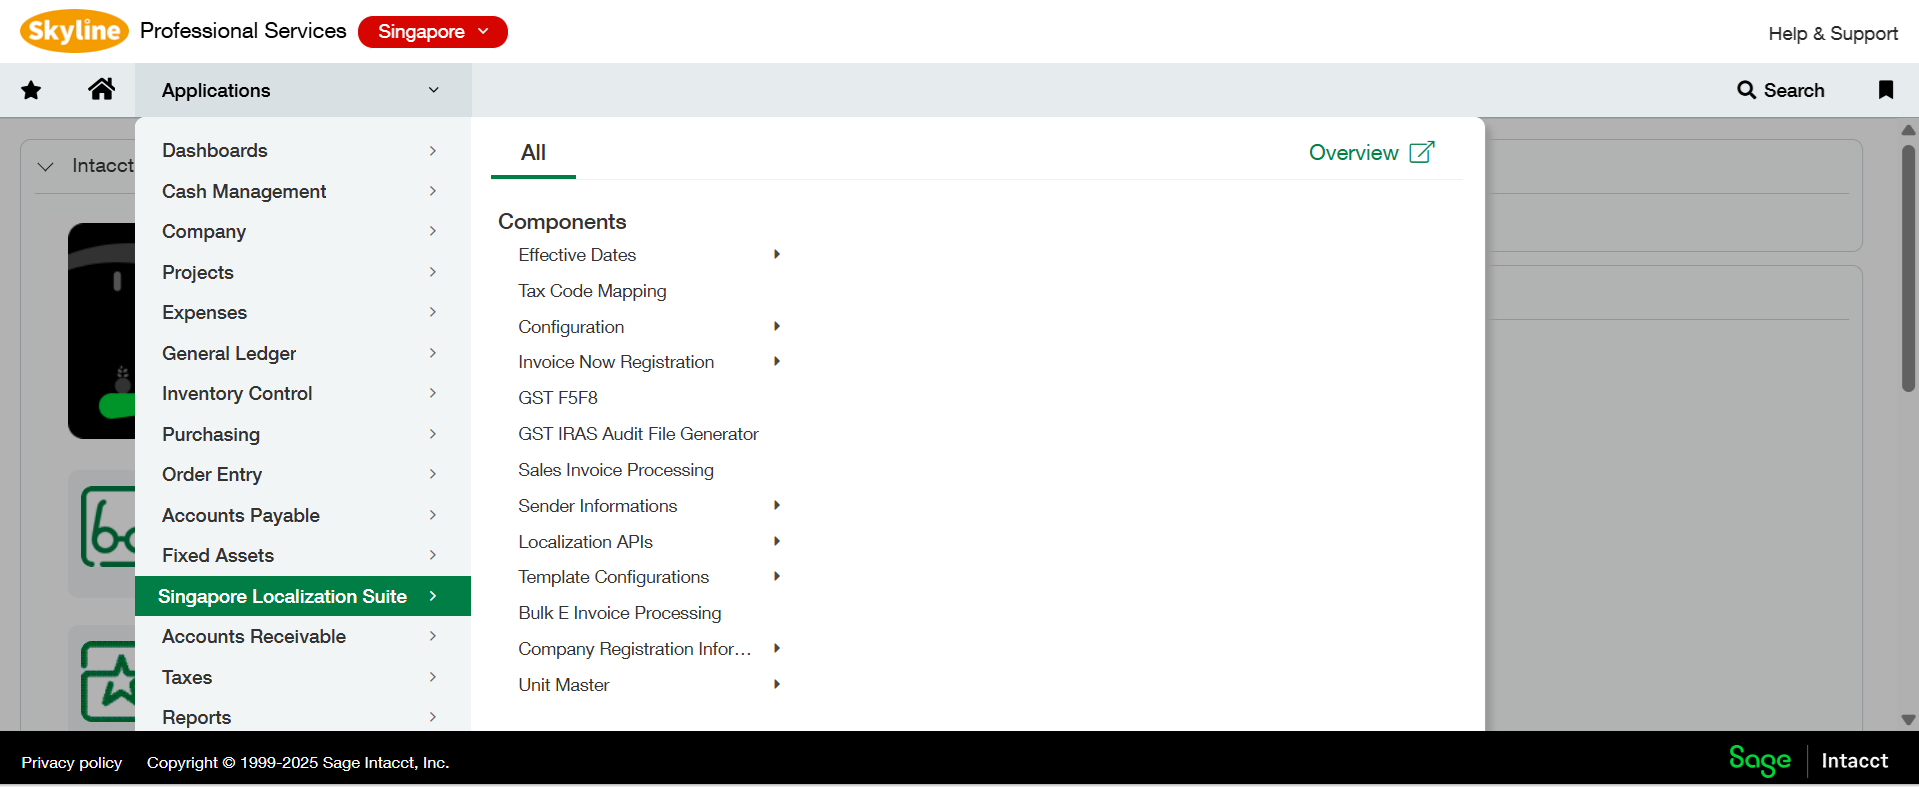
Task: Click the favorites star icon
Action: [x=31, y=90]
